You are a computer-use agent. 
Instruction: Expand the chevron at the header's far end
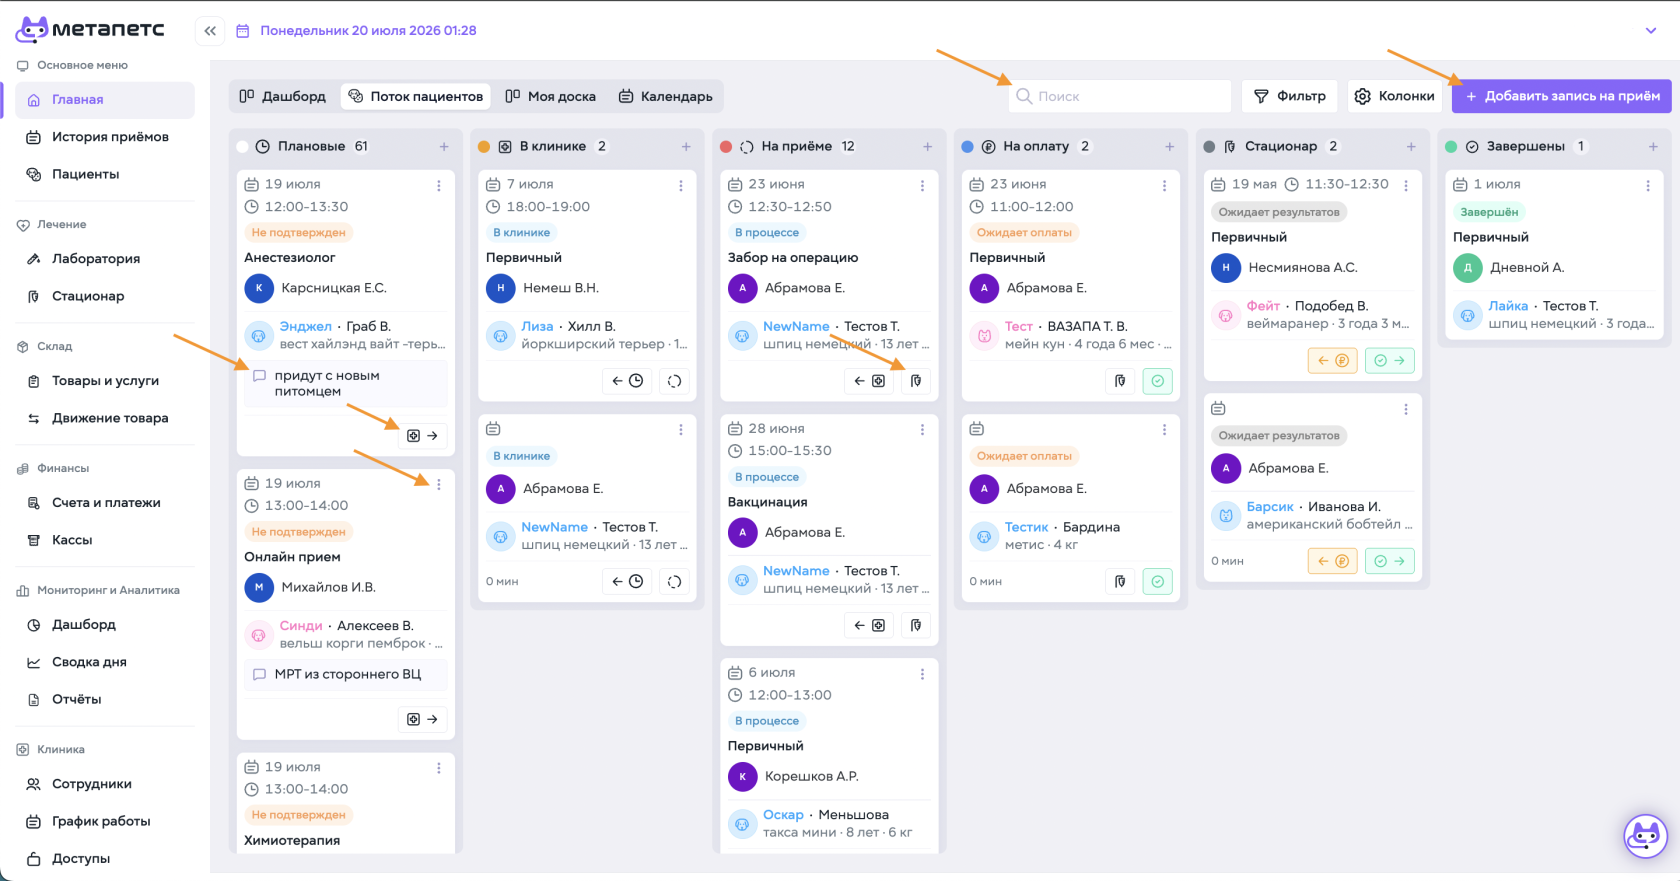pos(1651,31)
